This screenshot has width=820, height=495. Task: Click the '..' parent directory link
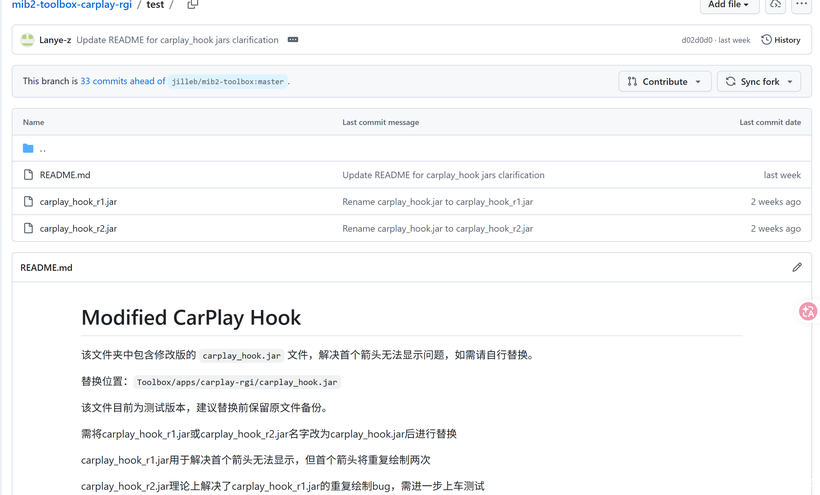(43, 149)
